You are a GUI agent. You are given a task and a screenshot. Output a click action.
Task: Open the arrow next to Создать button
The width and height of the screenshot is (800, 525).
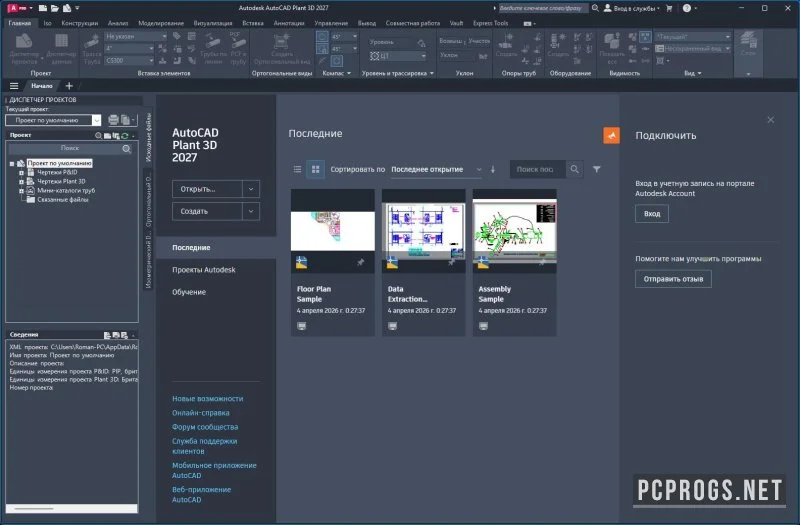click(251, 211)
